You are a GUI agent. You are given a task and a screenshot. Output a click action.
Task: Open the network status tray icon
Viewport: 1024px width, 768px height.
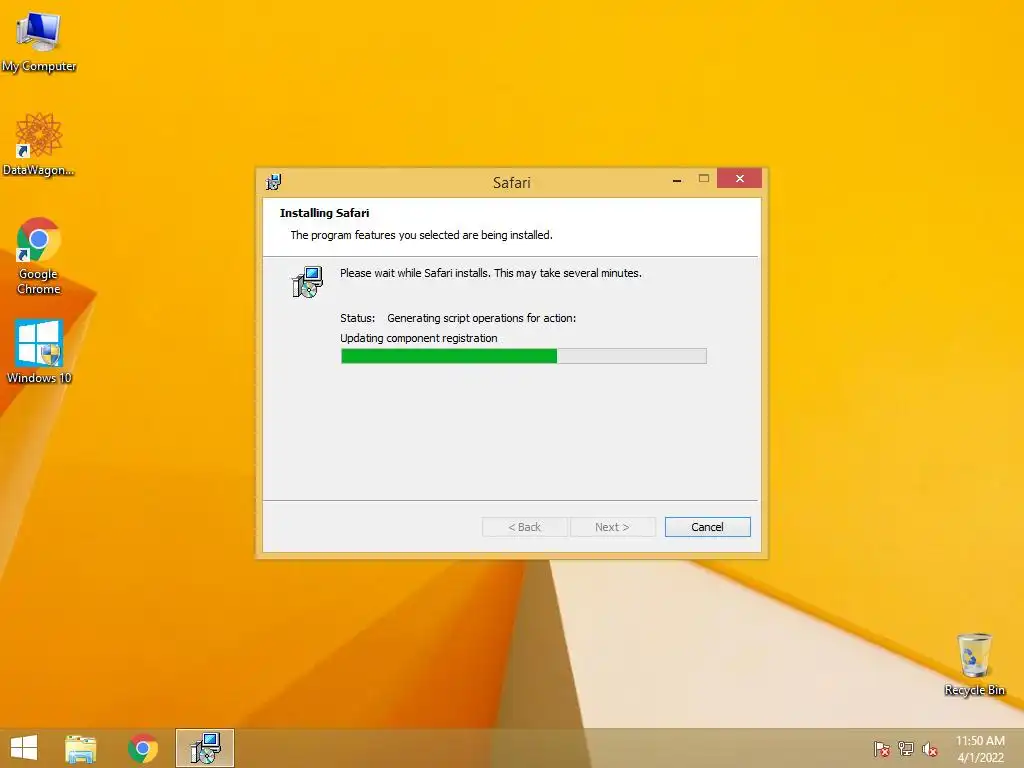pos(906,749)
